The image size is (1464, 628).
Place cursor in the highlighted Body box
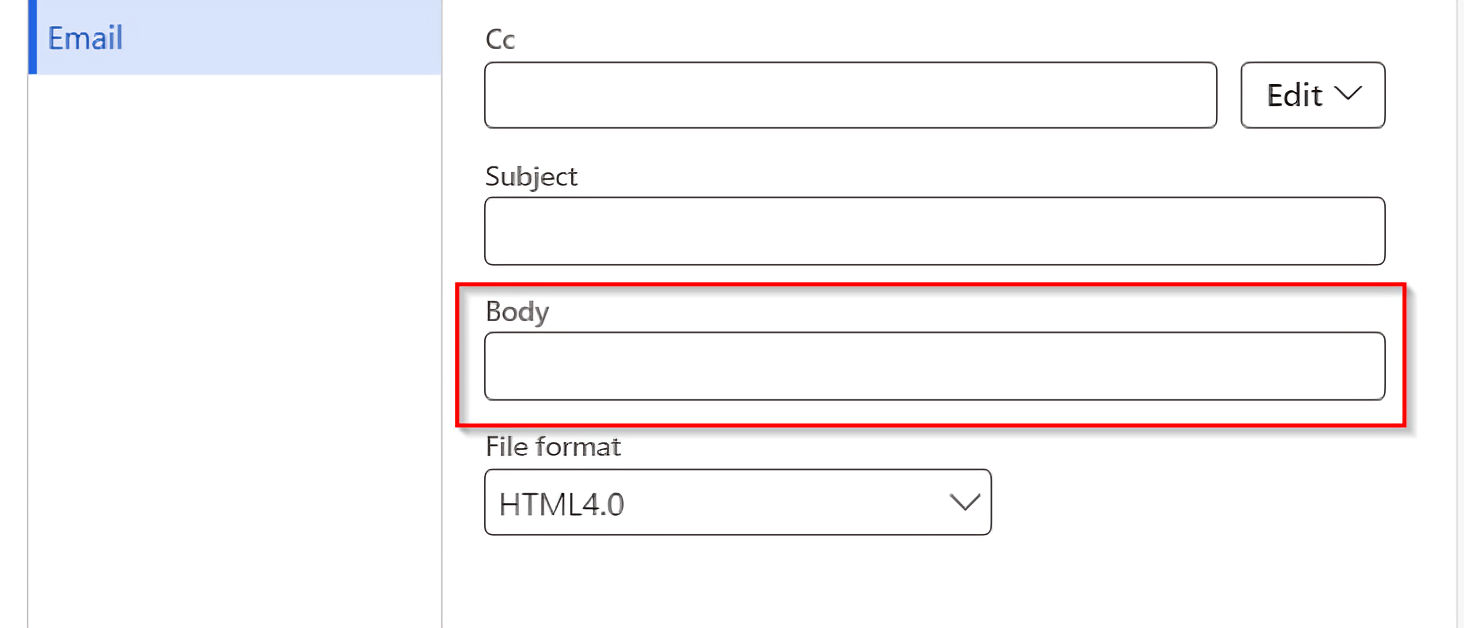(x=933, y=366)
